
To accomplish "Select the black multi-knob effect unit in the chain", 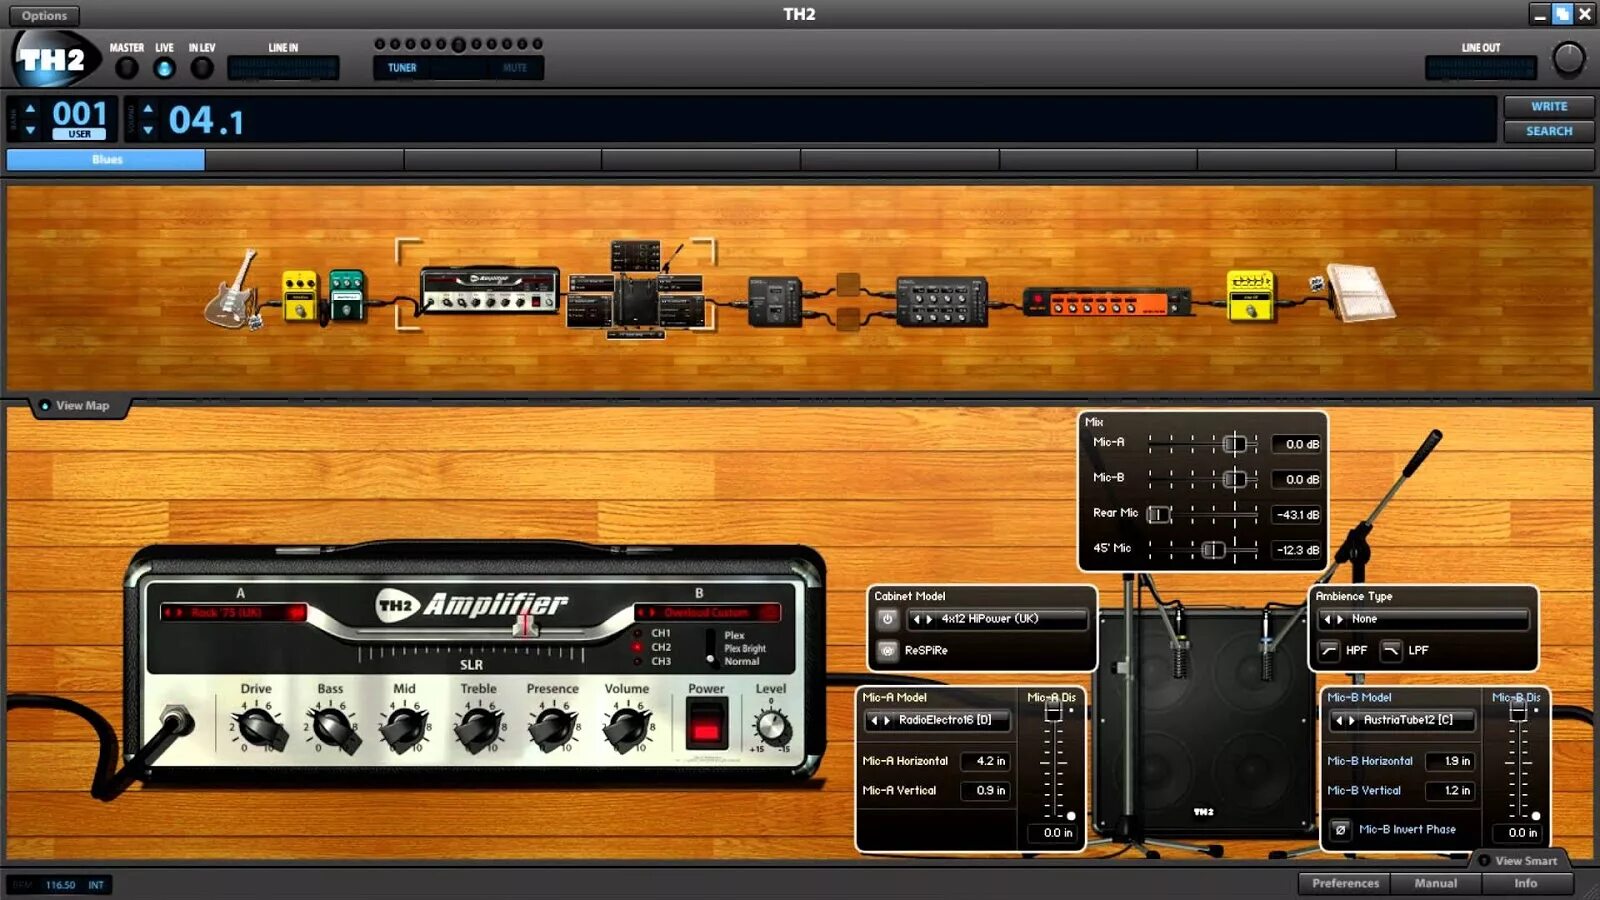I will point(941,302).
